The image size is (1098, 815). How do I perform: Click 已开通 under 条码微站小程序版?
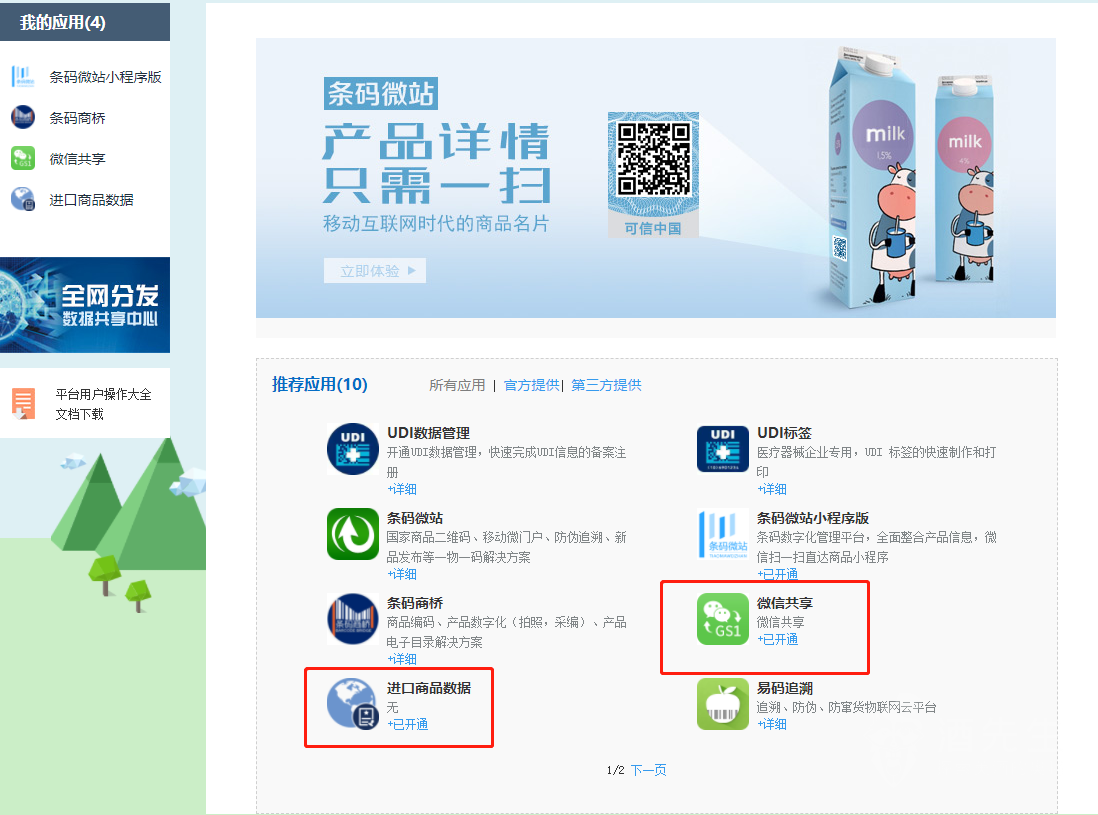[x=777, y=575]
